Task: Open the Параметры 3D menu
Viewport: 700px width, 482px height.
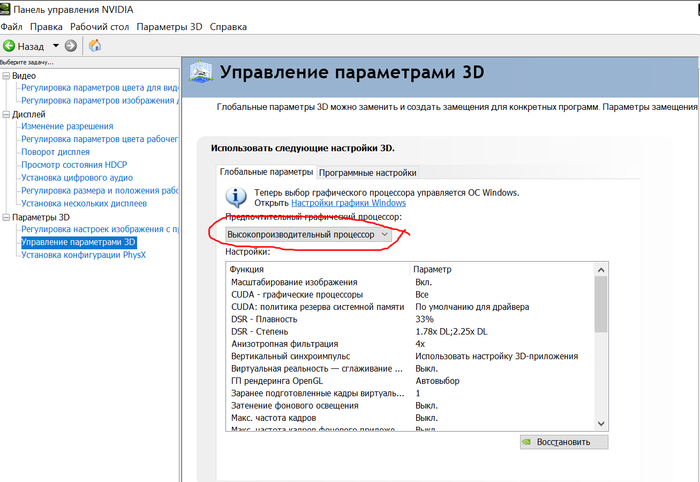Action: (x=169, y=27)
